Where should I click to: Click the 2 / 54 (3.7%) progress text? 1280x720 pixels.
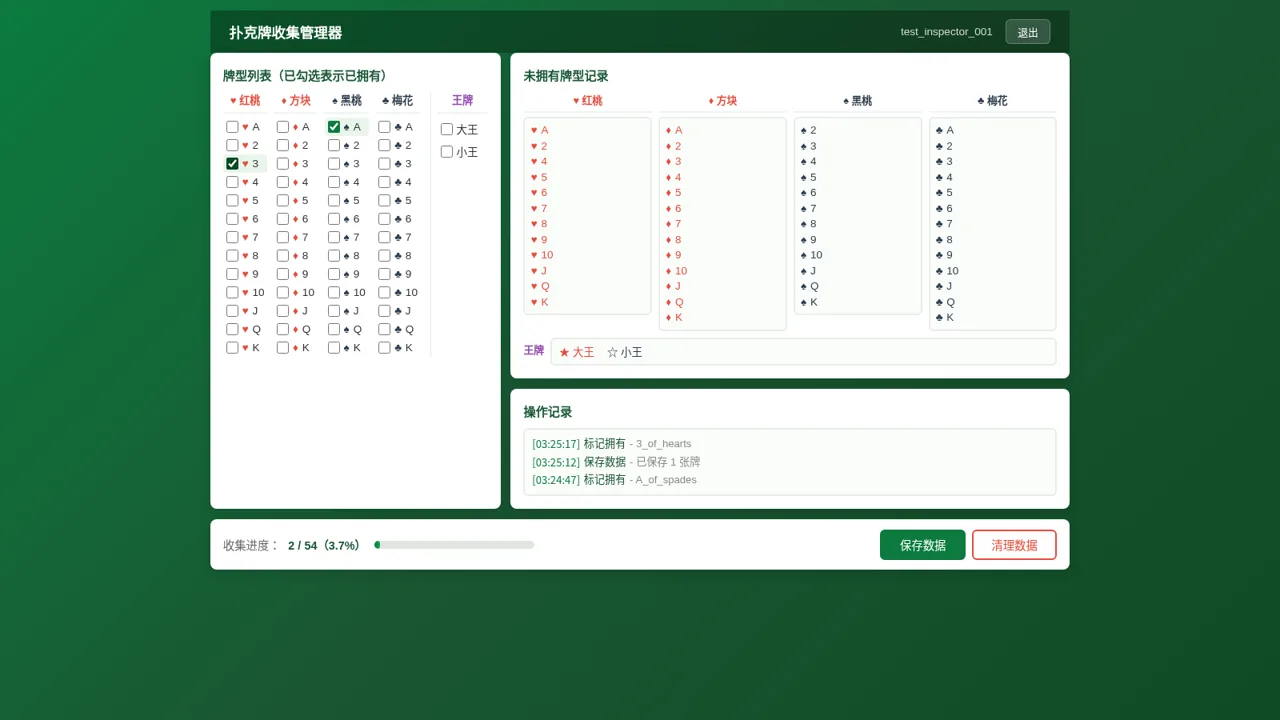(x=324, y=545)
